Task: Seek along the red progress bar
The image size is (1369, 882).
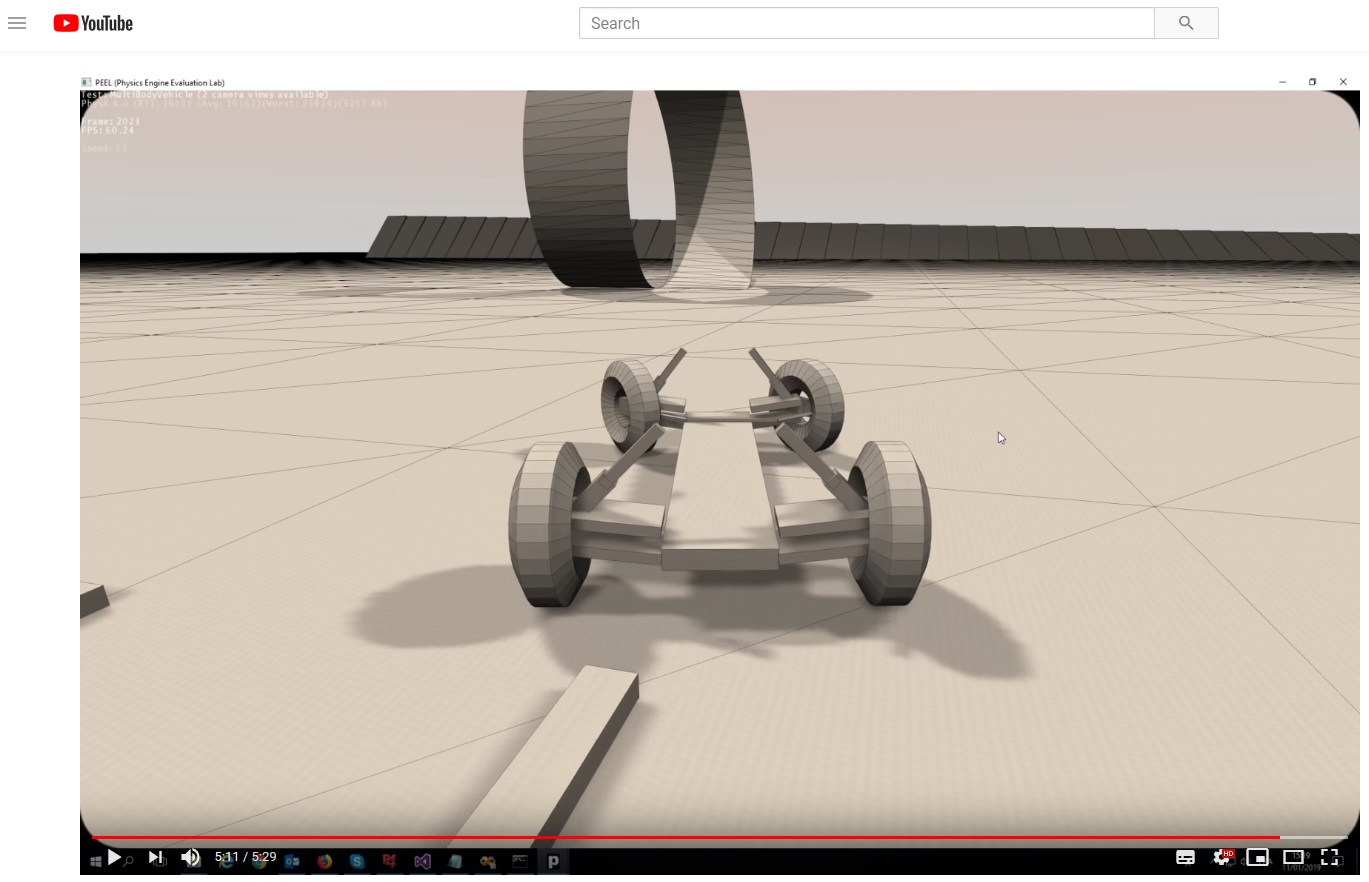Action: click(x=719, y=837)
